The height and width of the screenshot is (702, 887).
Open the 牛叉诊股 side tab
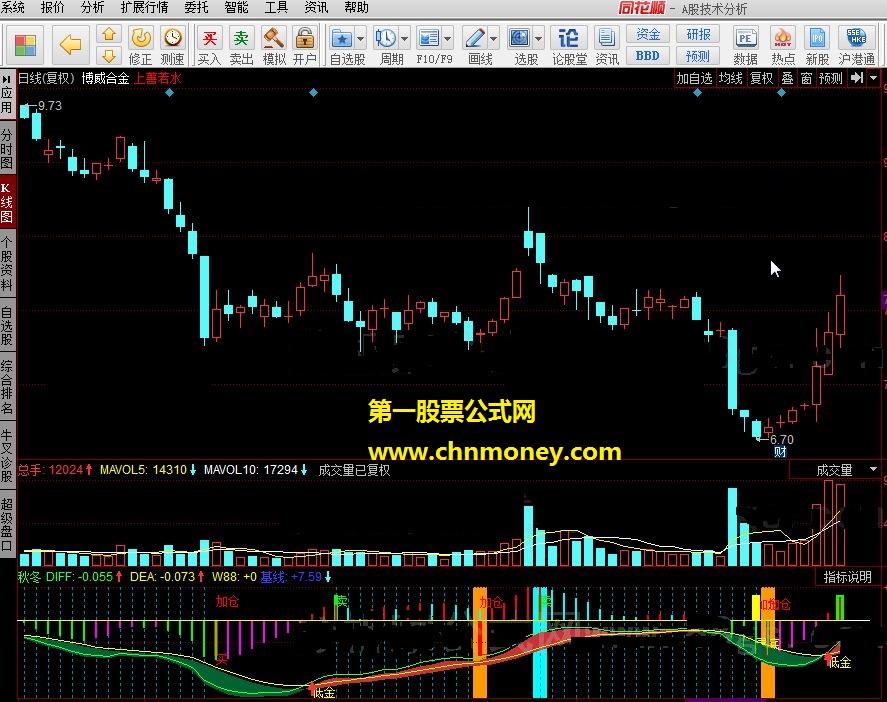7,456
